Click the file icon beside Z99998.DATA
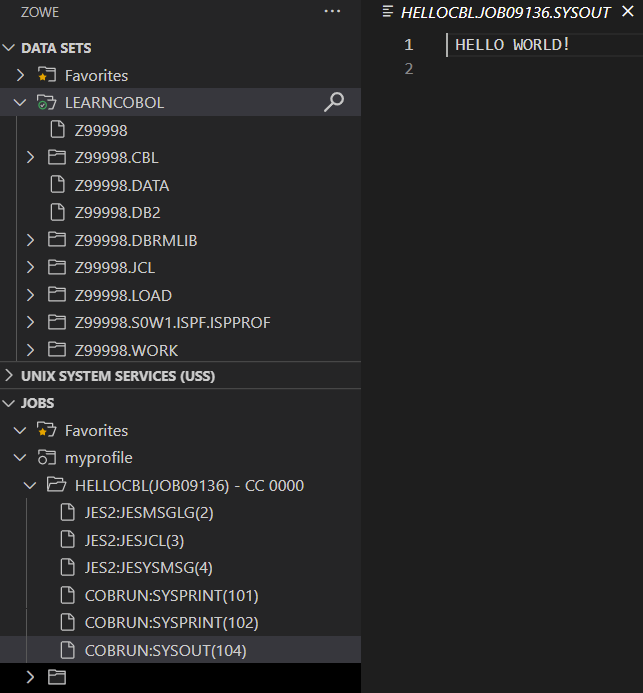 point(57,185)
